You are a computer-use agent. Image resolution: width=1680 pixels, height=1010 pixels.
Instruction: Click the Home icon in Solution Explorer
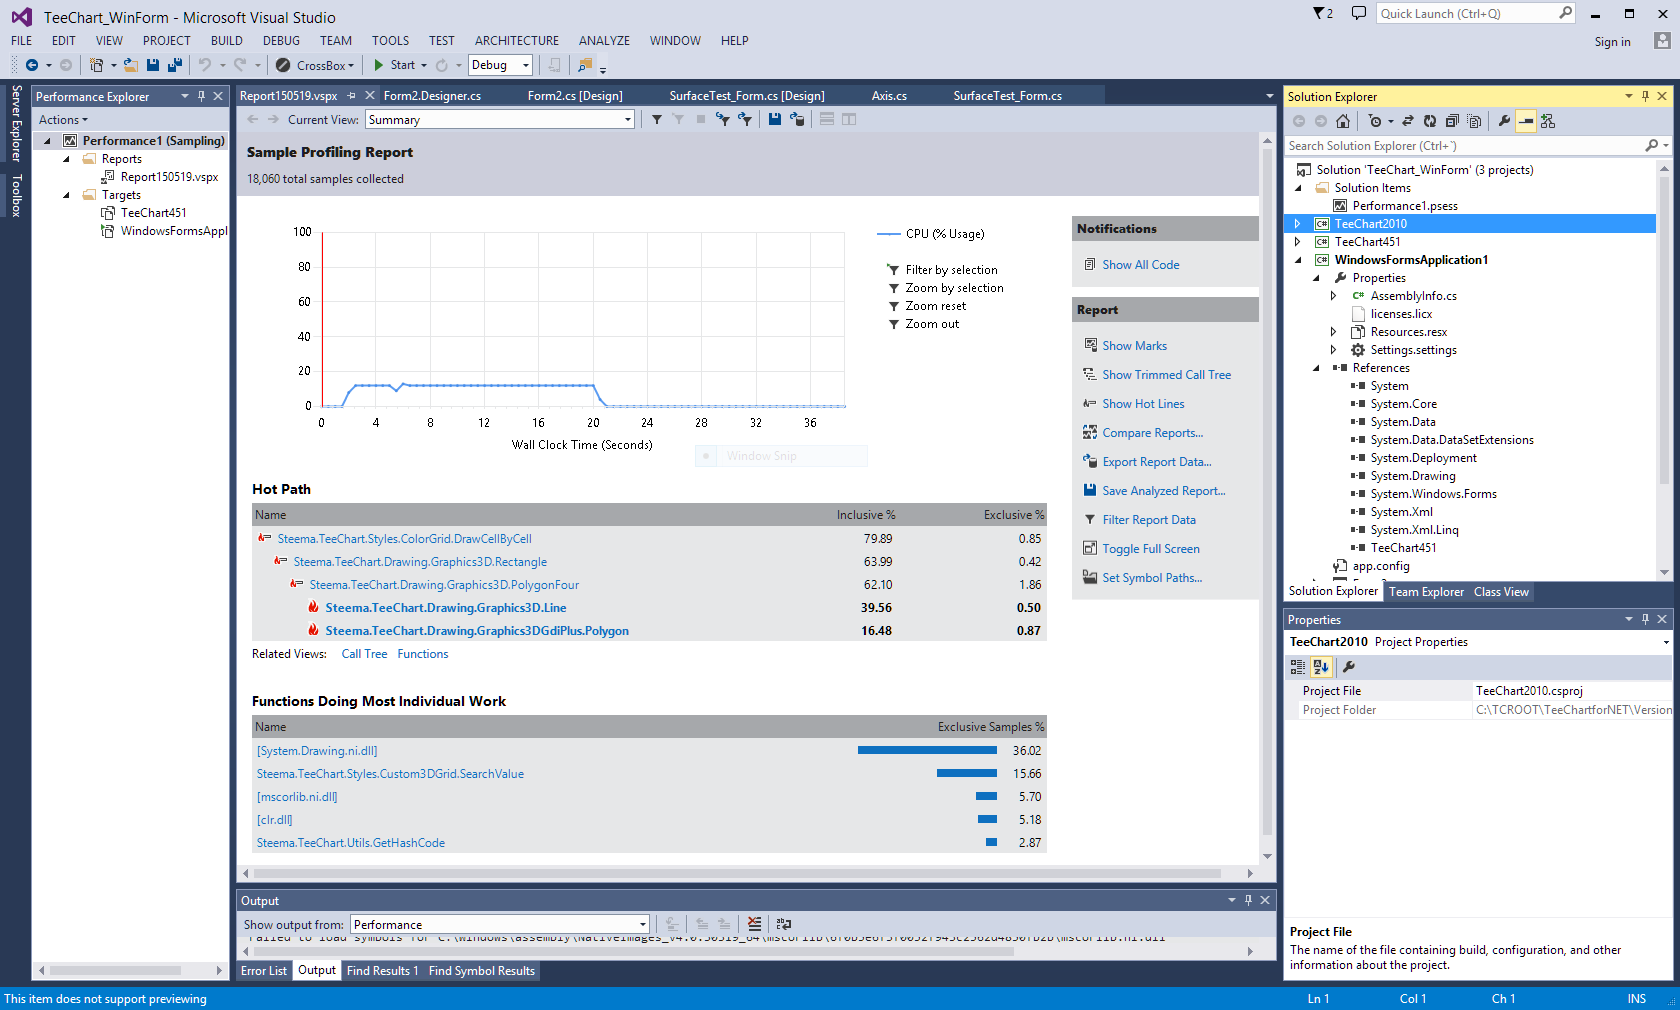click(1343, 121)
